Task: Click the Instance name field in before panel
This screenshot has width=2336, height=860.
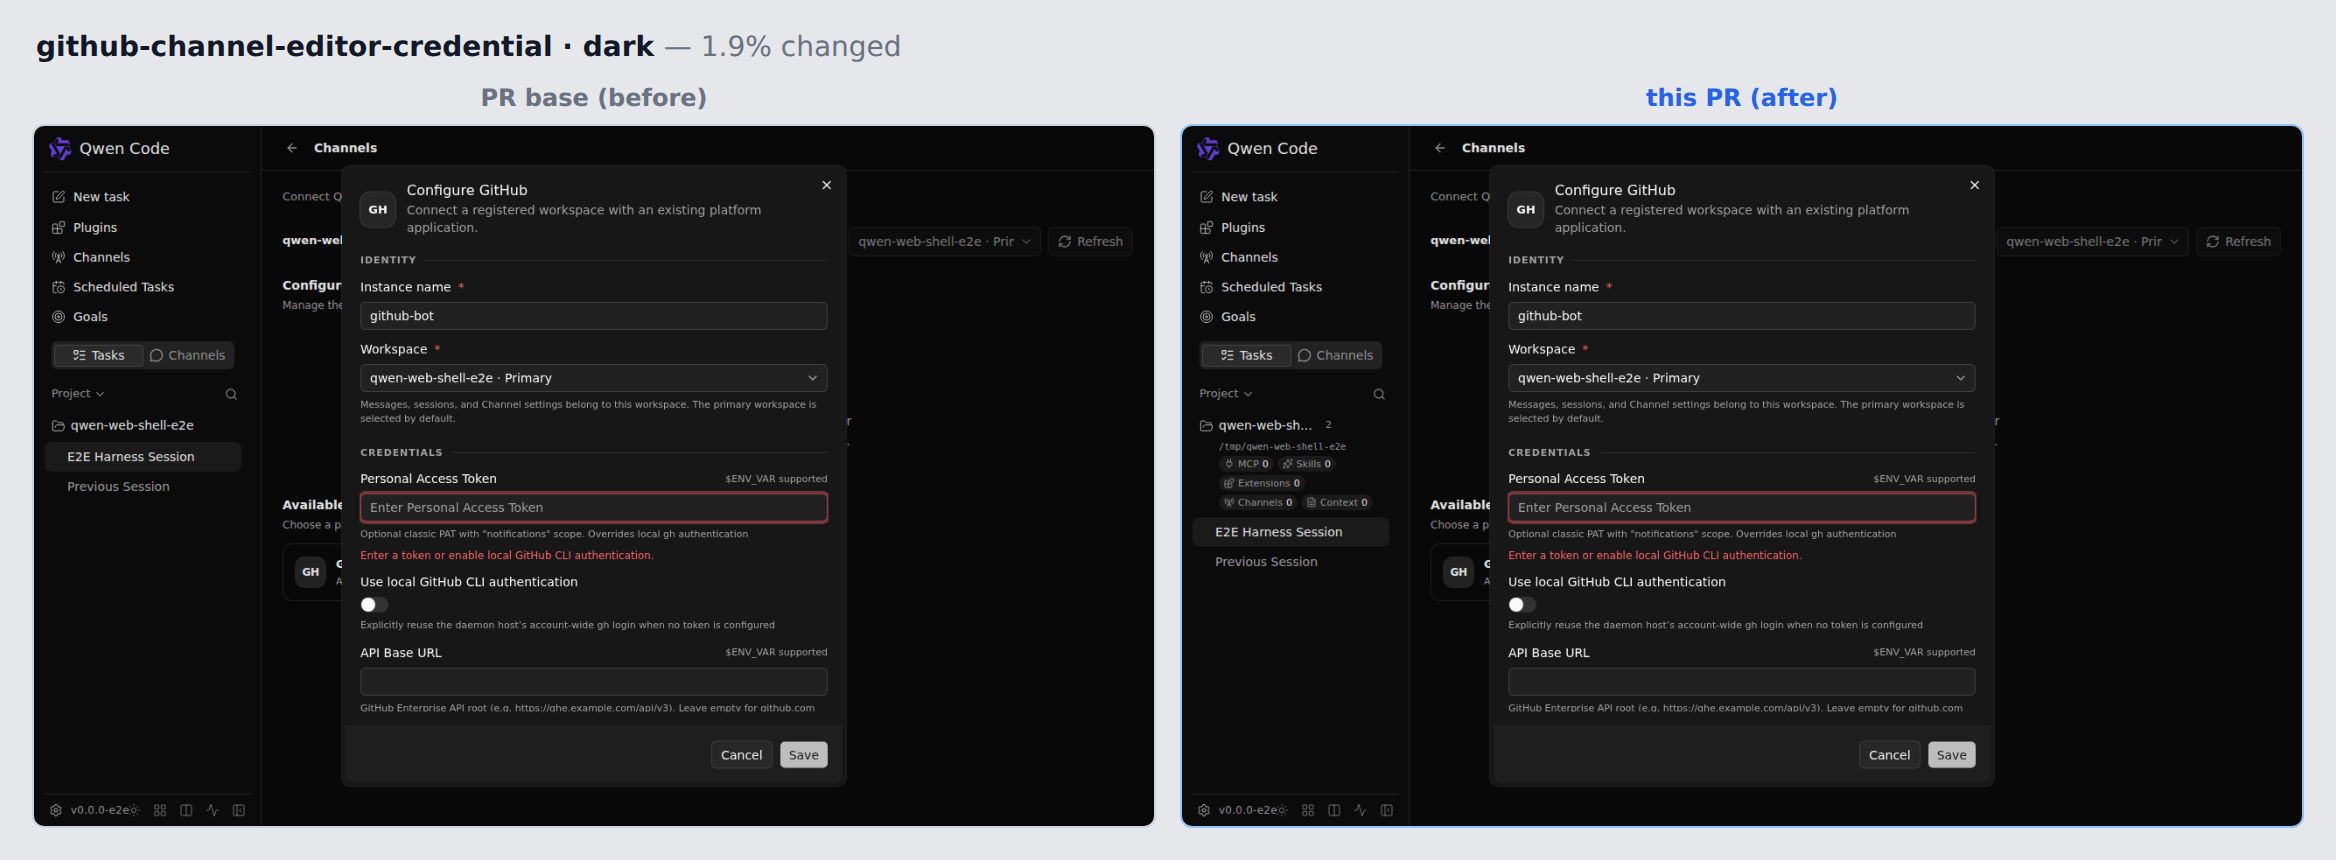Action: coord(594,316)
